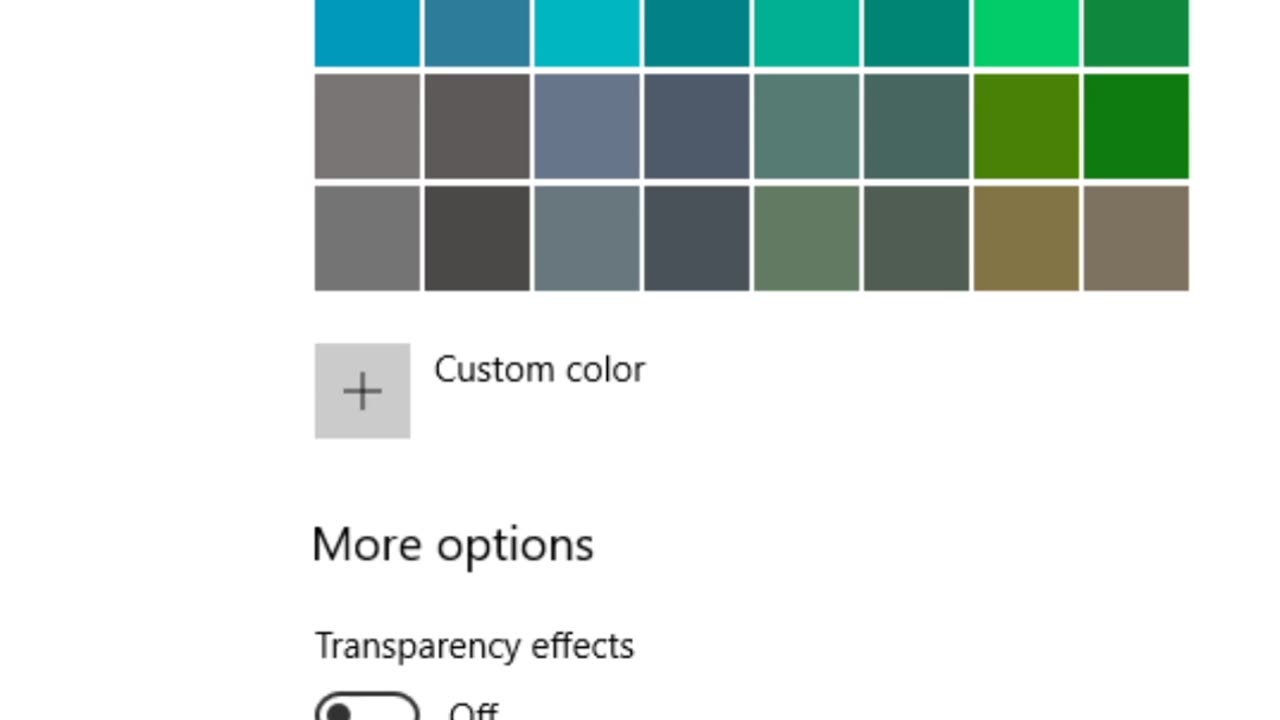The height and width of the screenshot is (720, 1280).
Task: Choose the light slate blue swatch
Action: pyautogui.click(x=587, y=127)
